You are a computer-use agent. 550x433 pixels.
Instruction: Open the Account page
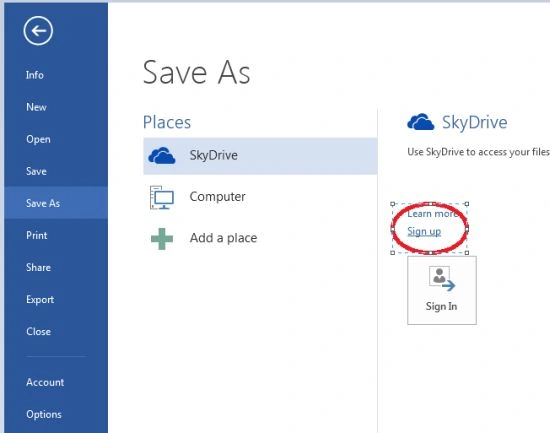[45, 382]
